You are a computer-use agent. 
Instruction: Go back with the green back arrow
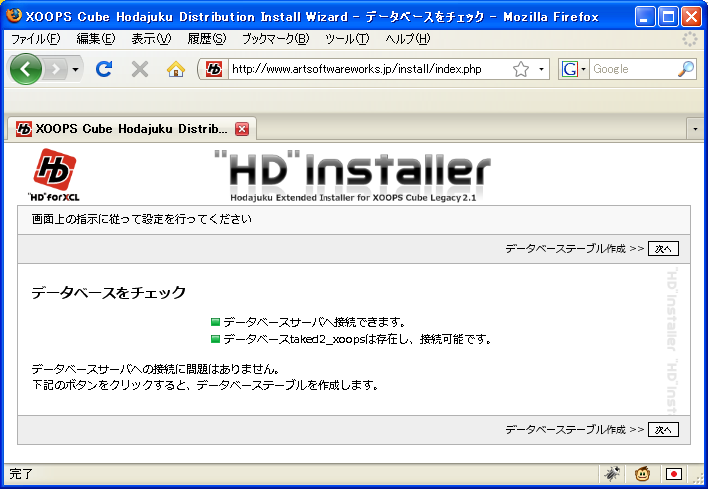point(26,69)
